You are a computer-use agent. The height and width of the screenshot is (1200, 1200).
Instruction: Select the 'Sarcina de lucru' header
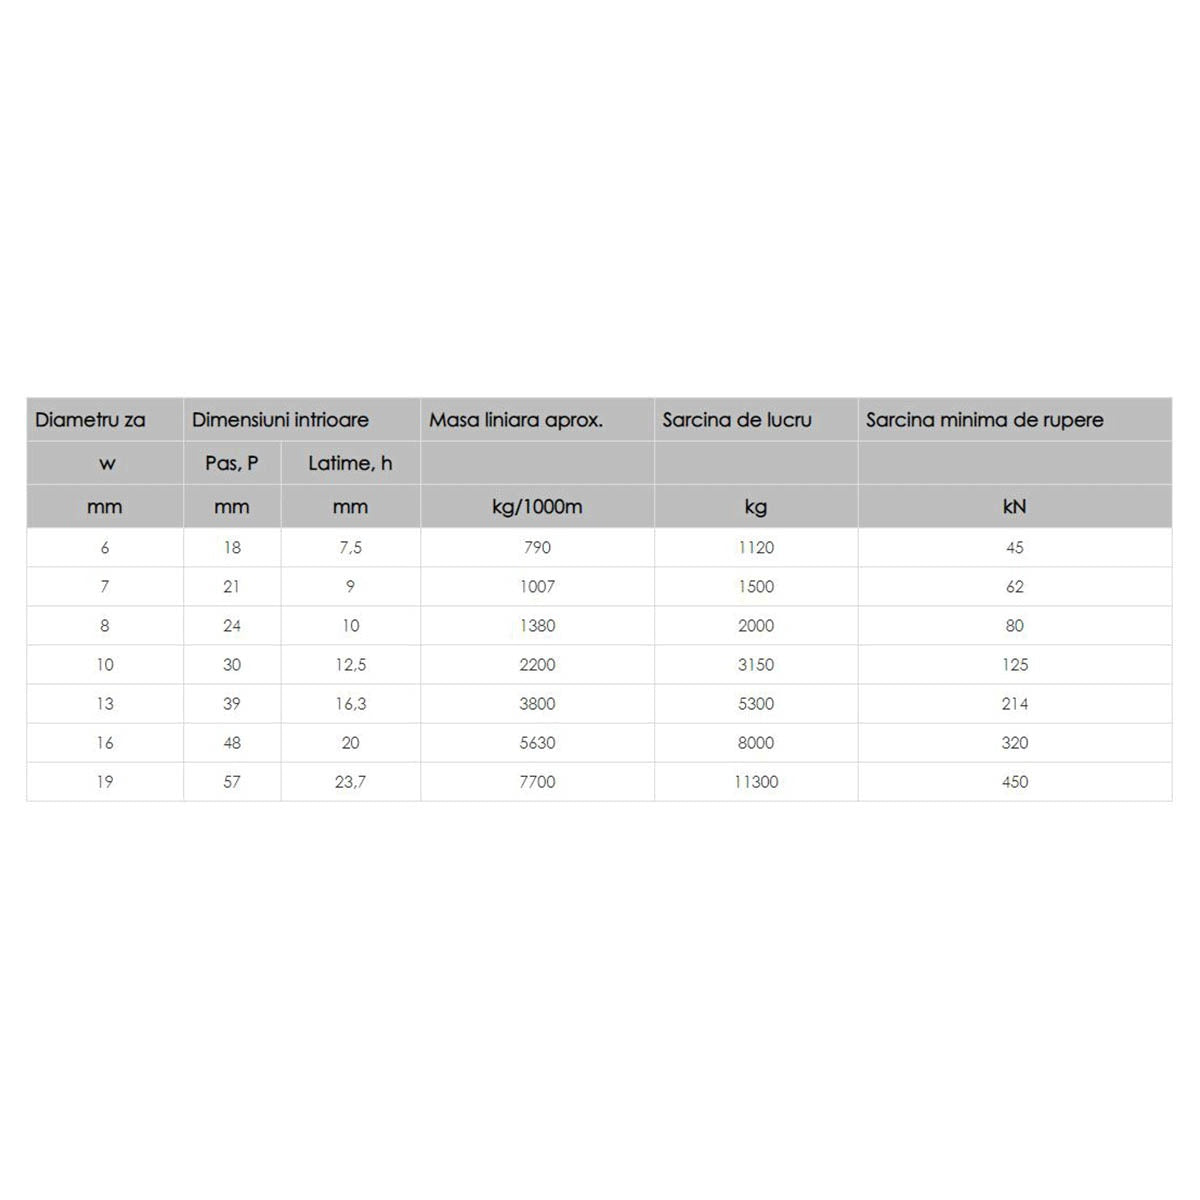[737, 420]
